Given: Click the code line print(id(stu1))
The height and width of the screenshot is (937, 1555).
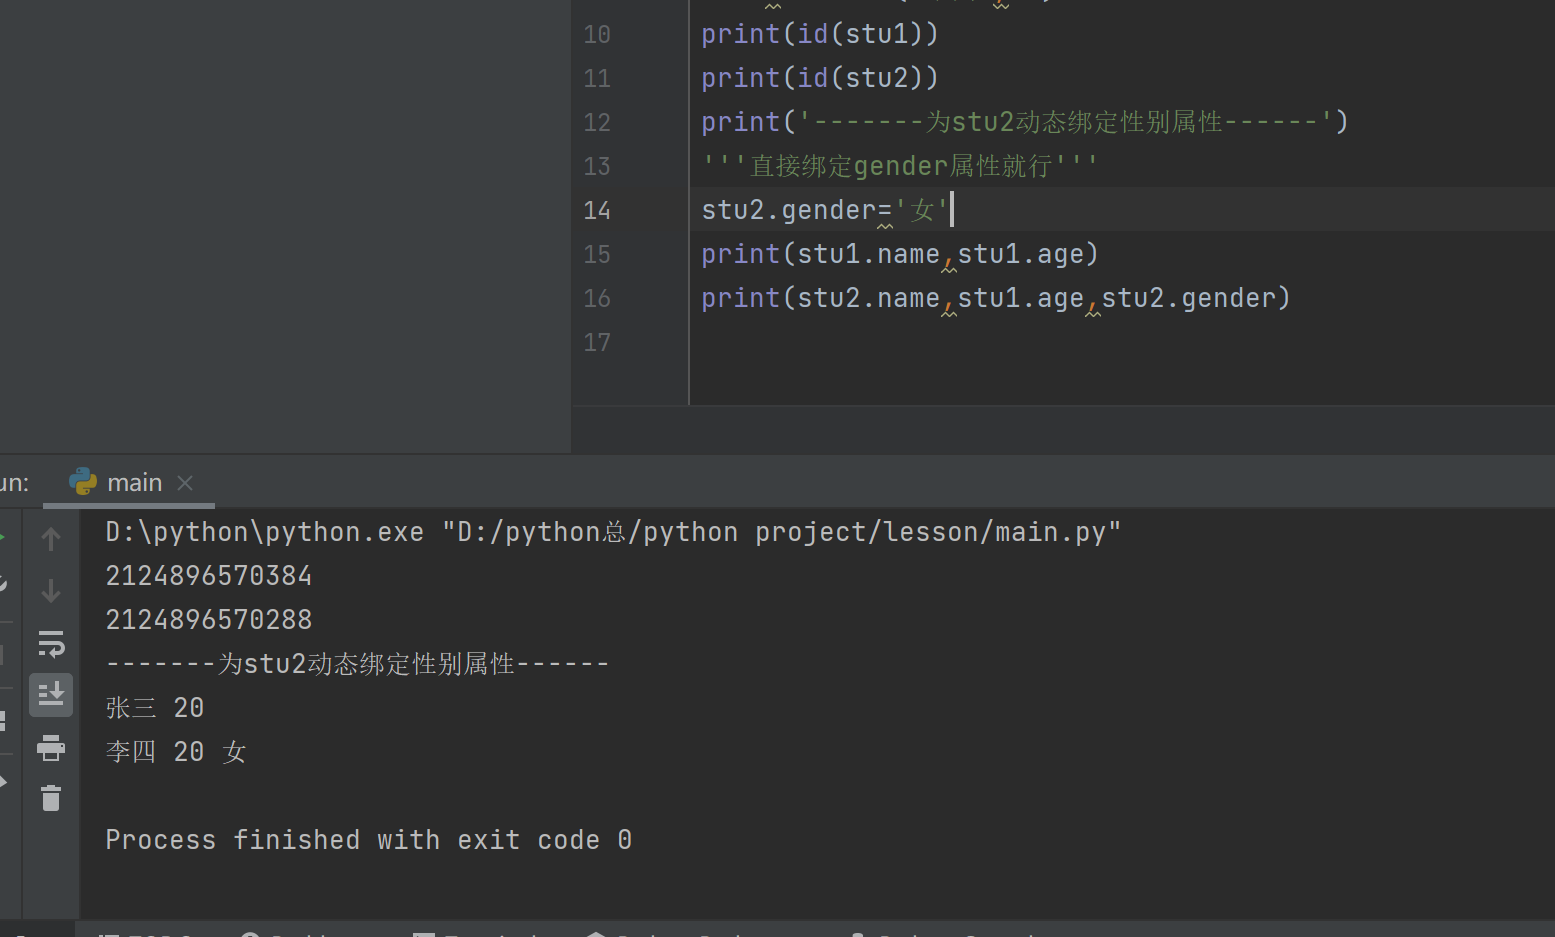Looking at the screenshot, I should tap(820, 34).
